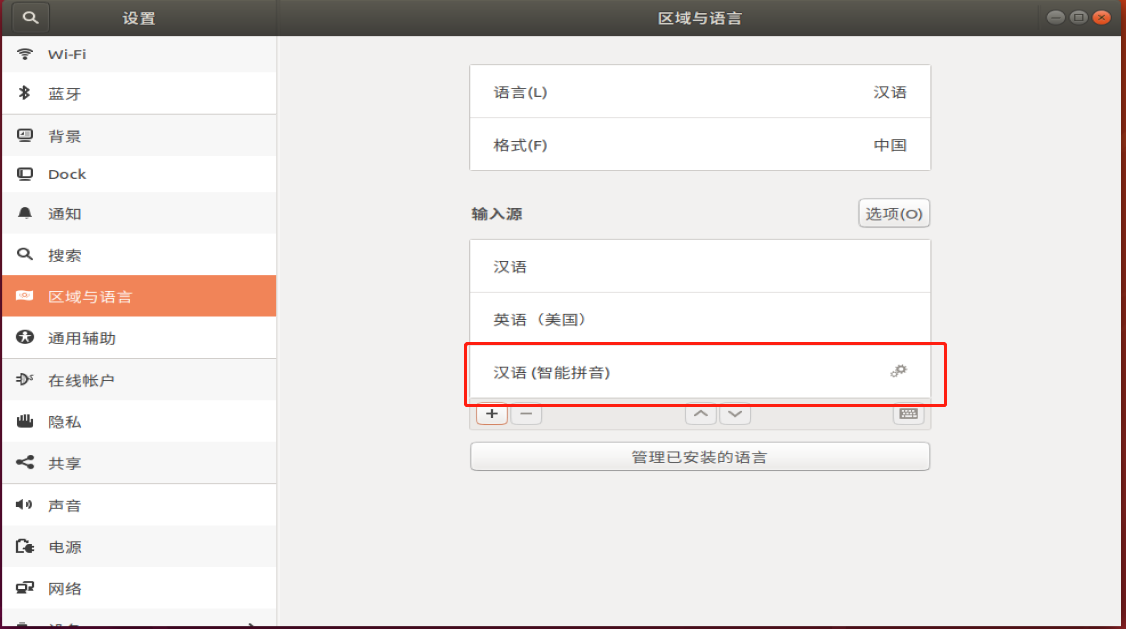Select the 汉语 input source row
Viewport: 1126px width, 629px height.
point(700,266)
